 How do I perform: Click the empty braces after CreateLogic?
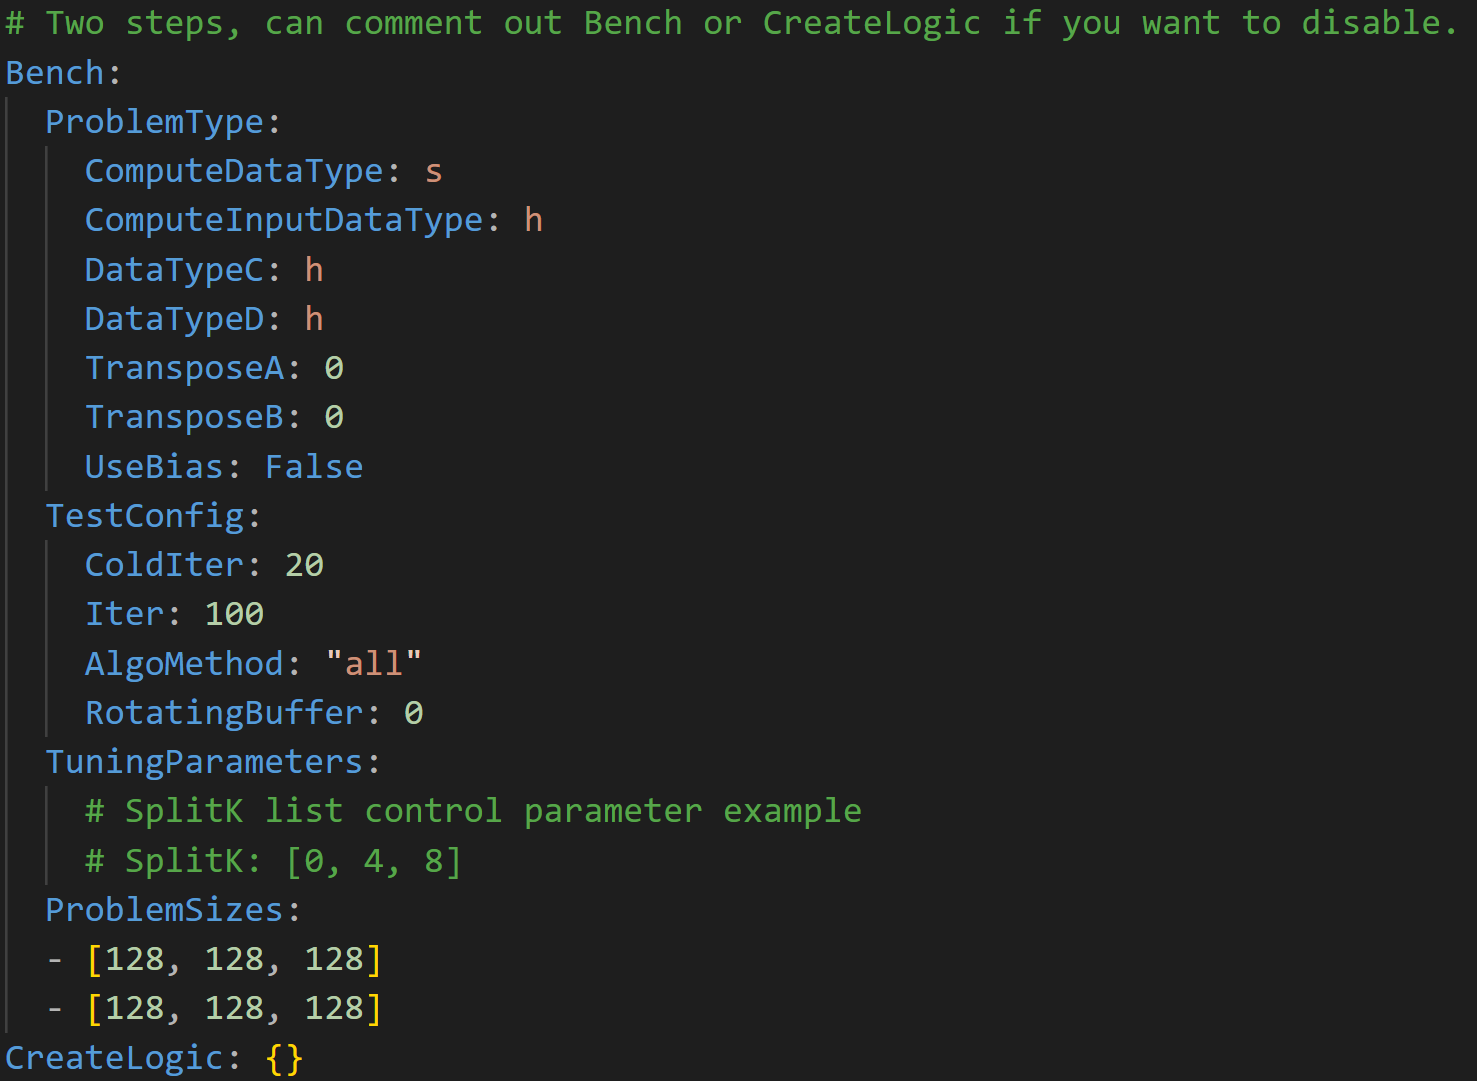[x=284, y=1058]
